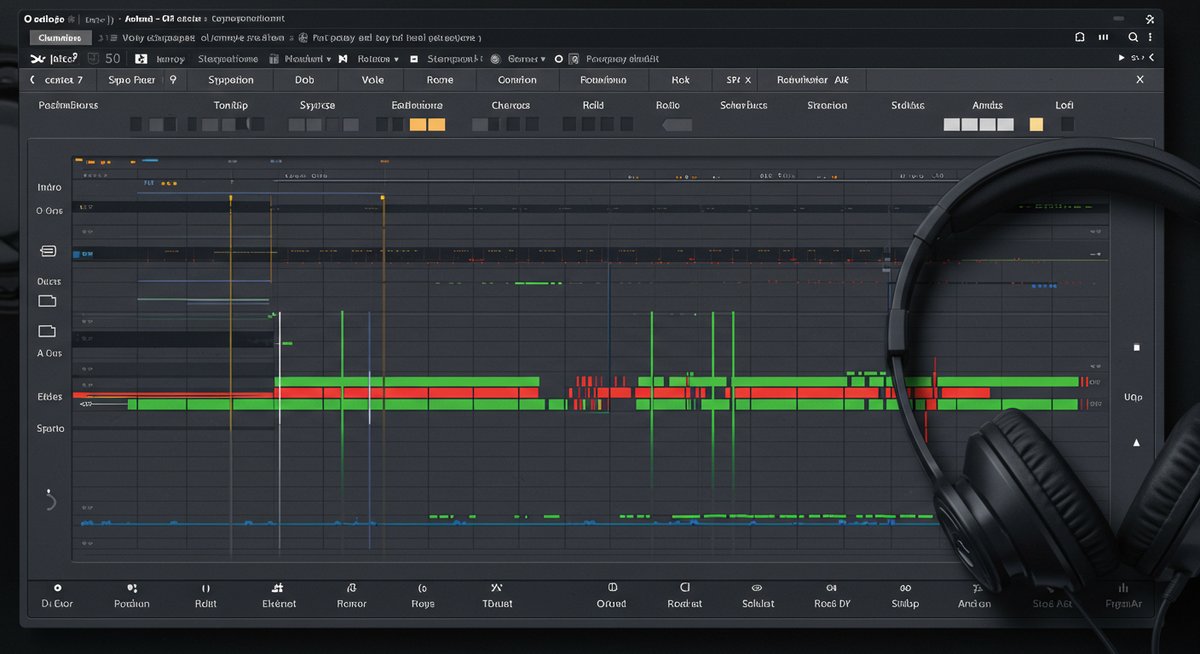Select the Intro row in the left sidebar
Image resolution: width=1200 pixels, height=654 pixels.
click(49, 187)
